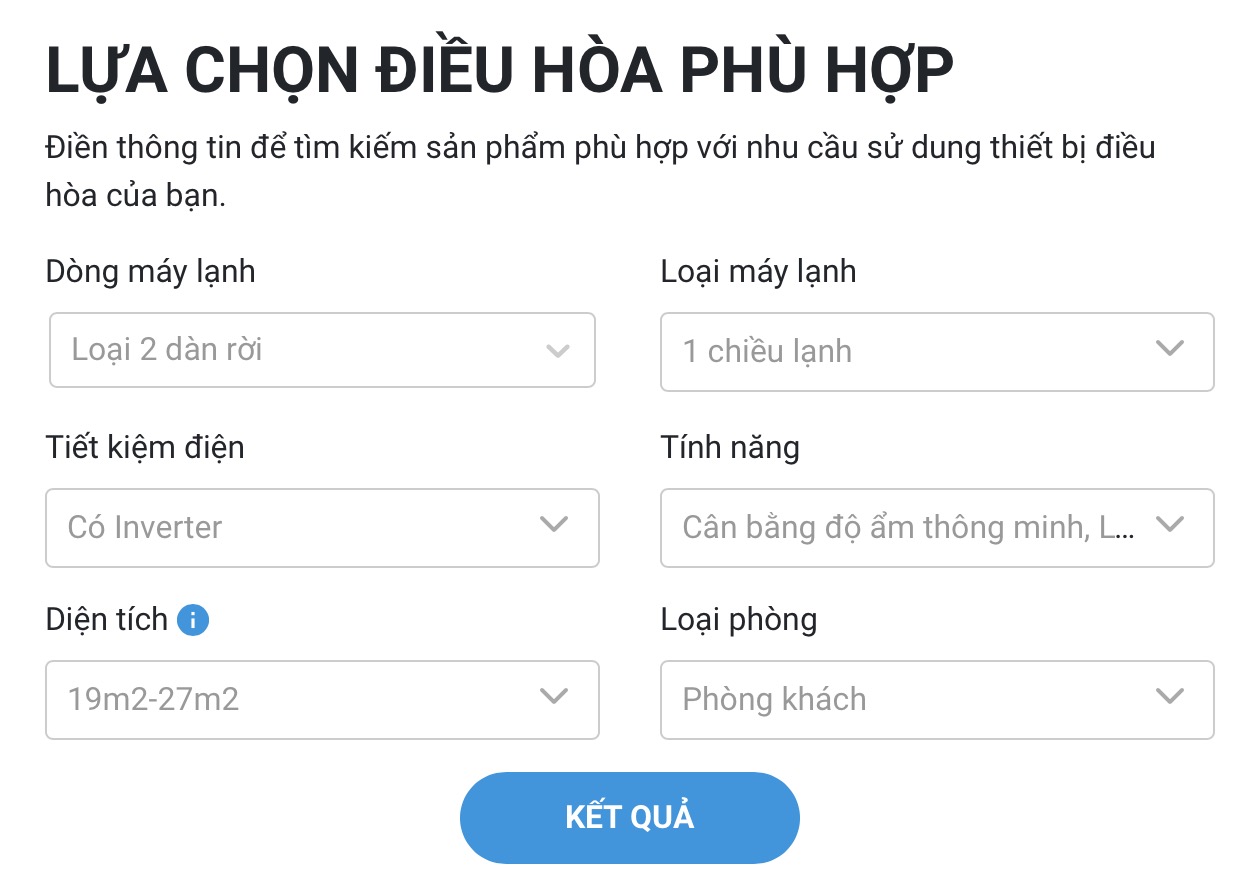Click the '19m2-27m2' selected value

[153, 699]
